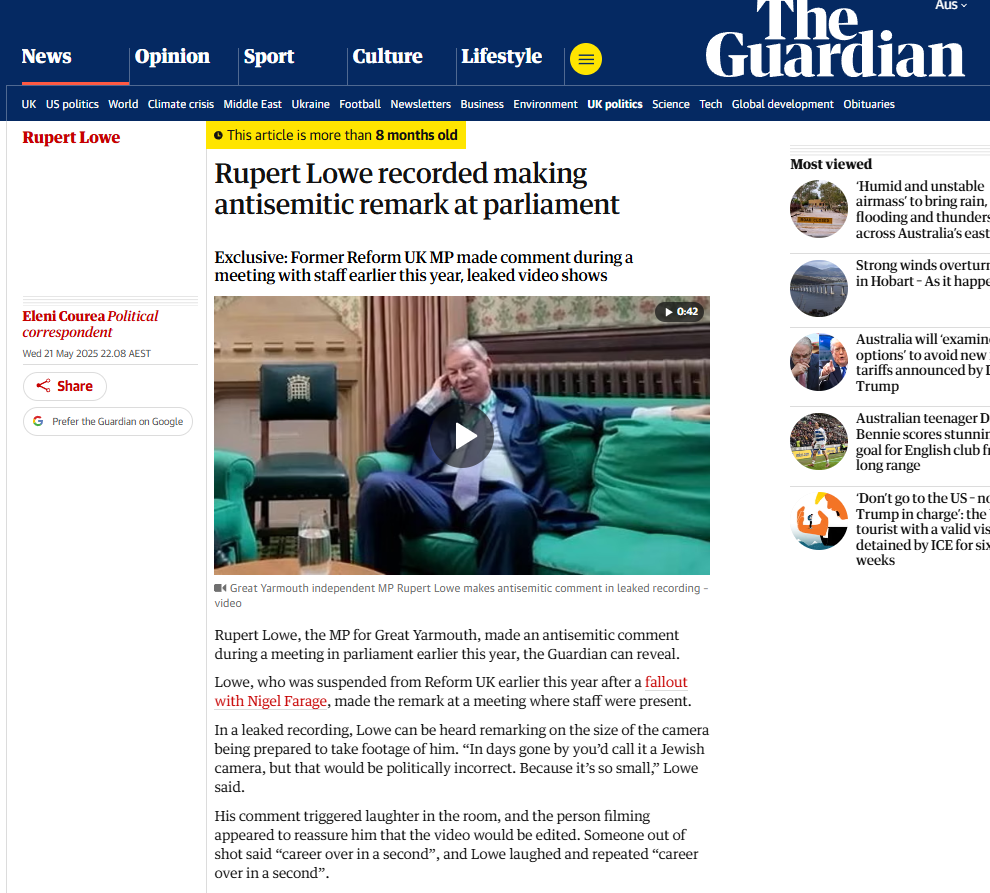This screenshot has height=893, width=990.
Task: Follow the 'fallout with Nigel Farage' link
Action: [450, 692]
